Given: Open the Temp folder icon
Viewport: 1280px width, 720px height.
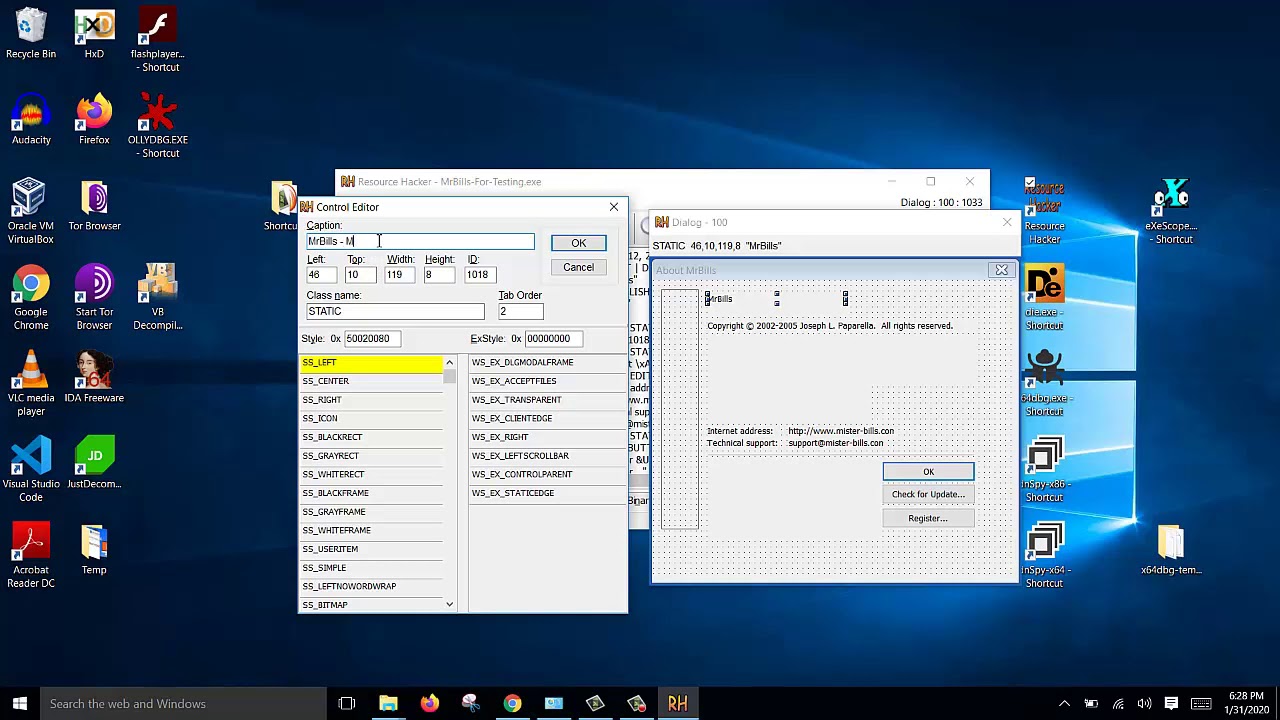Looking at the screenshot, I should (x=94, y=550).
